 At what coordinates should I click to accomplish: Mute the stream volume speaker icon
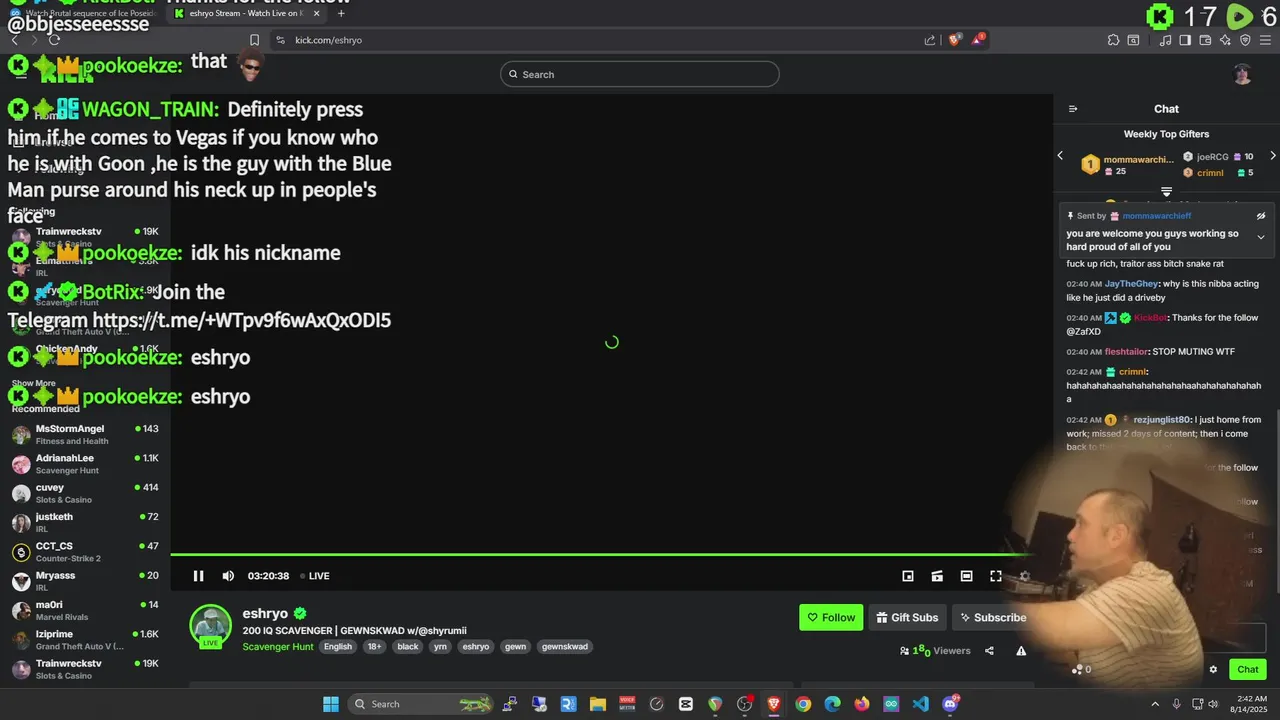[228, 576]
